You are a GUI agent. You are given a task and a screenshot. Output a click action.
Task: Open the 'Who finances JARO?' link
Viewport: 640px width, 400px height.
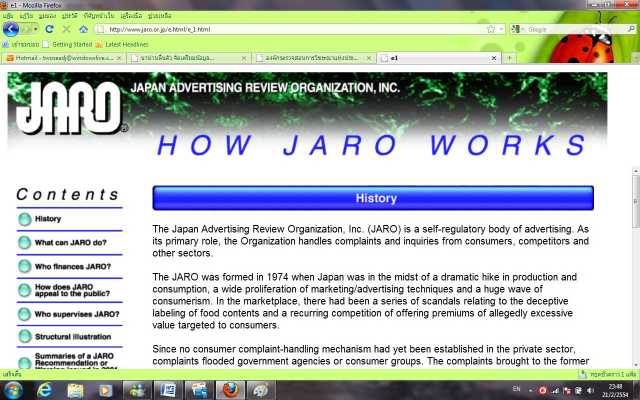click(73, 267)
